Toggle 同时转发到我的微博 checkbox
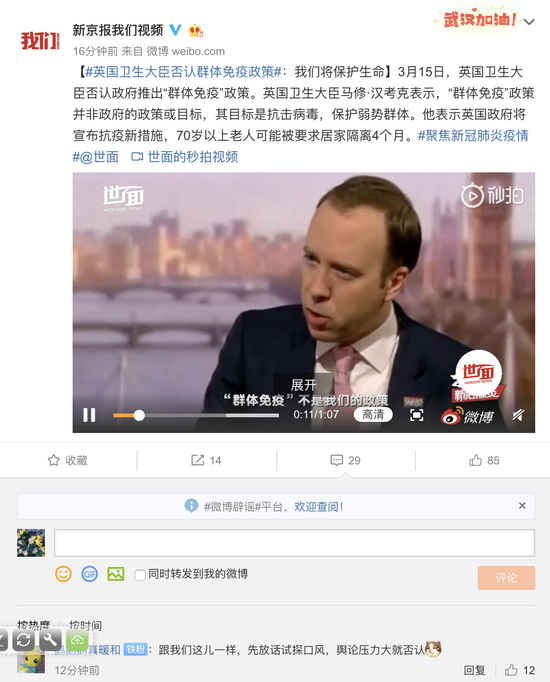The image size is (550, 682). pos(140,575)
